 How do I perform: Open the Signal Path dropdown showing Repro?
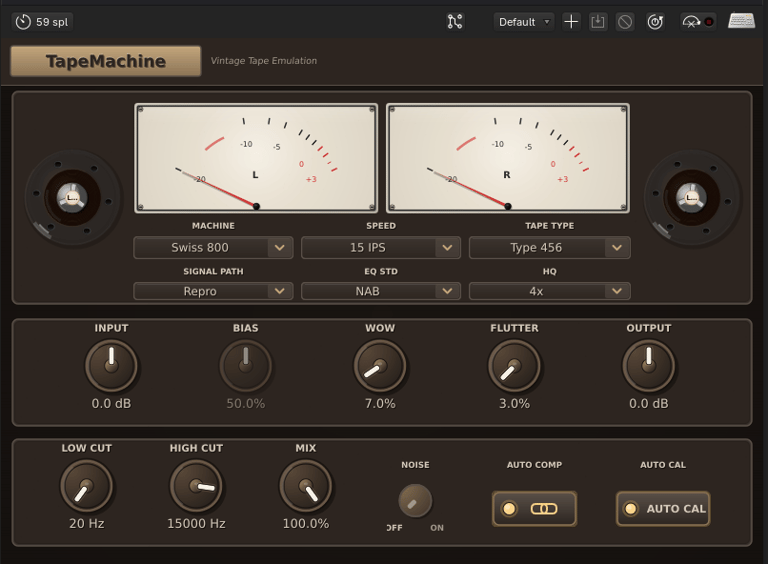213,291
